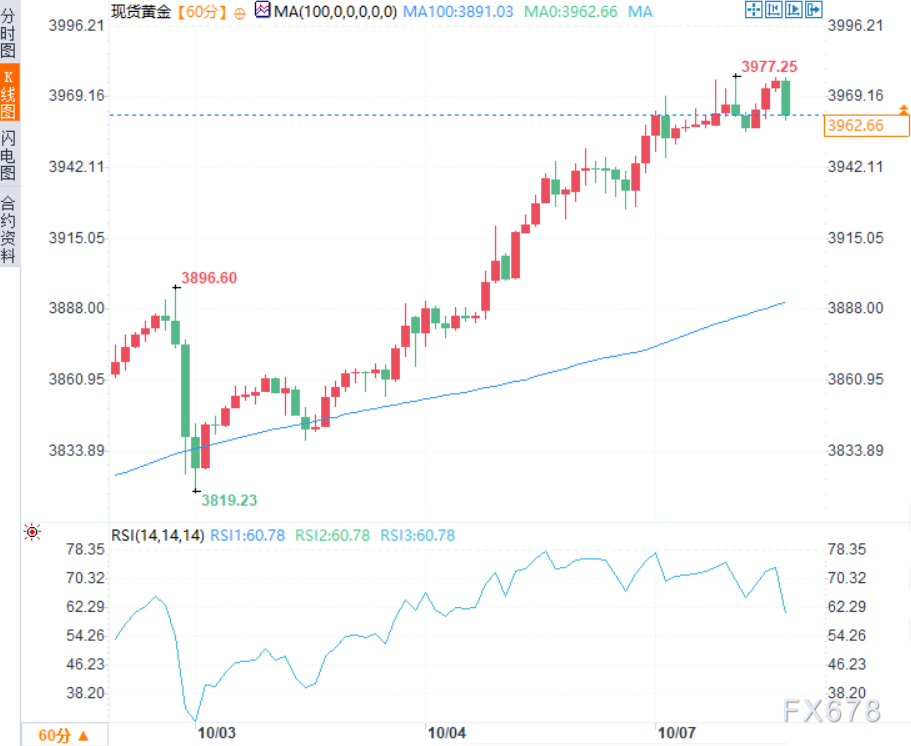Click the MA indicator chart icon

[x=263, y=11]
